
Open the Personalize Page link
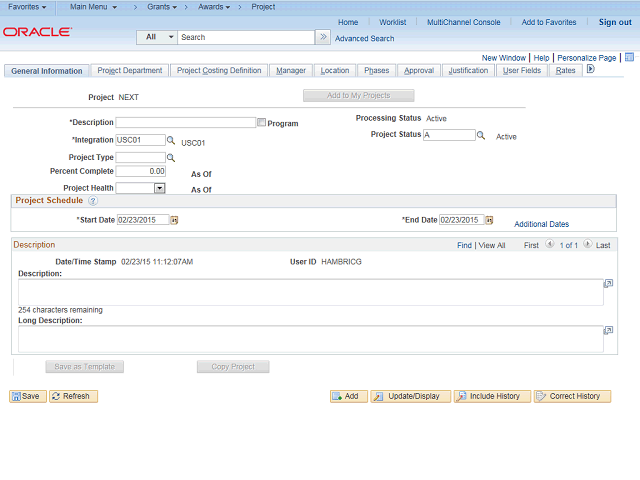[x=587, y=58]
